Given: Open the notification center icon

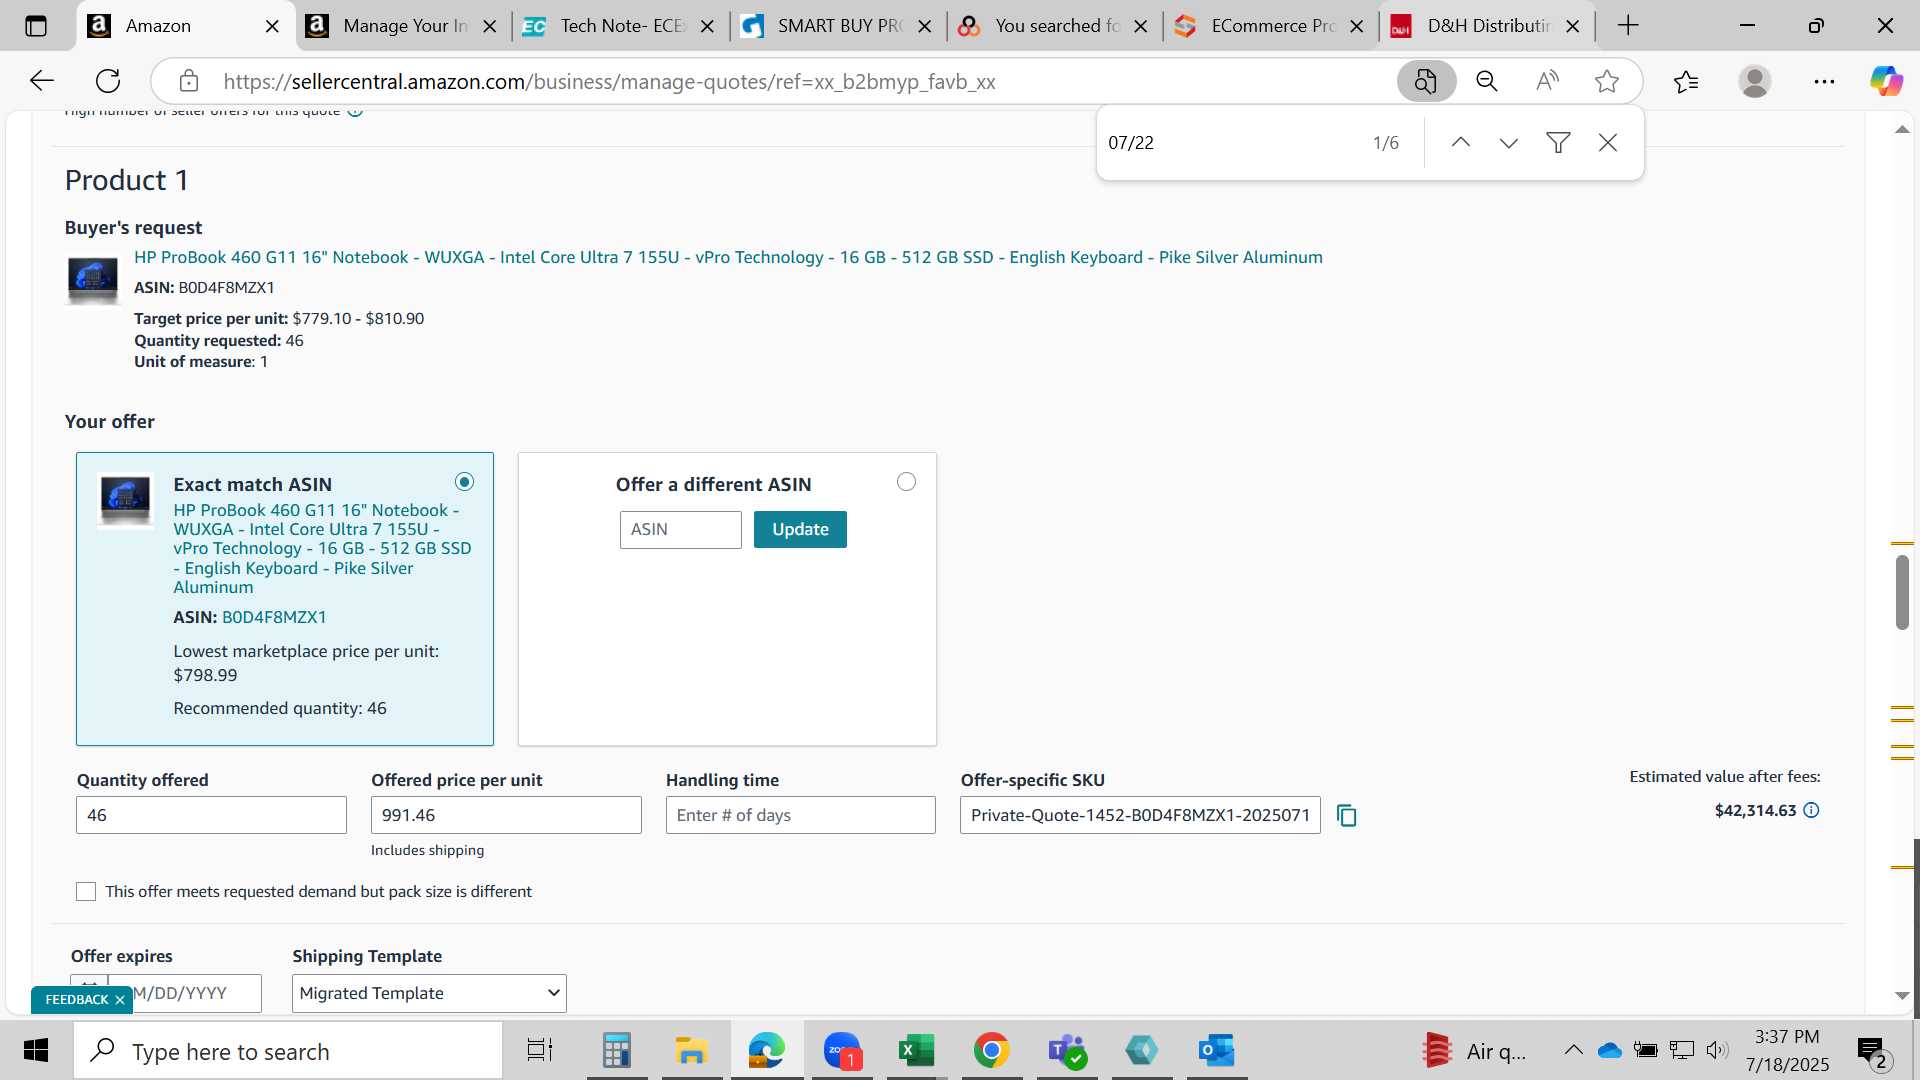Looking at the screenshot, I should tap(1873, 1051).
